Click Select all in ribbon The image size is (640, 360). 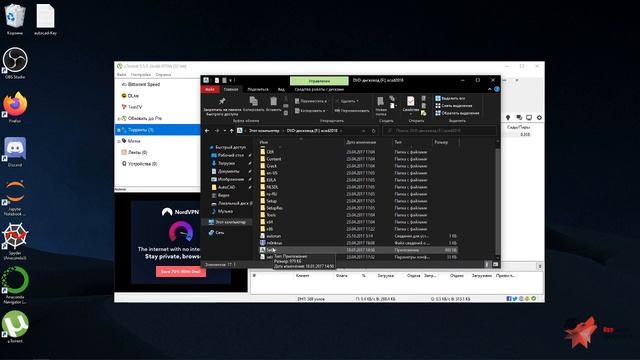450,98
